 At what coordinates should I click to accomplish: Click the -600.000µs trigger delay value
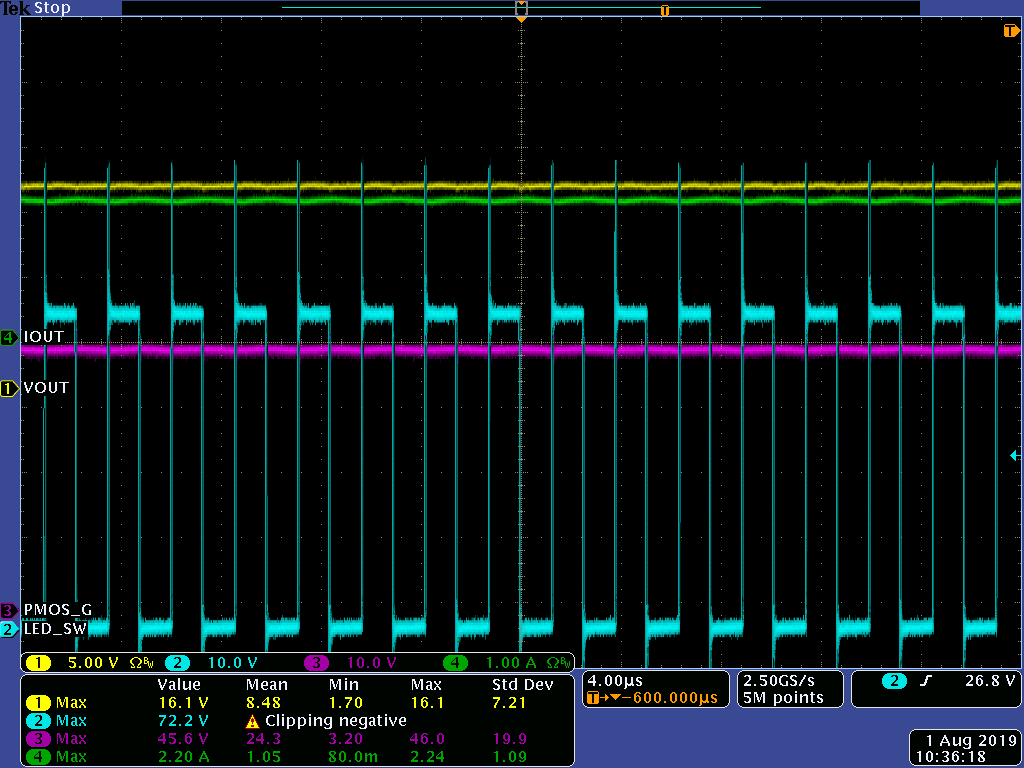point(671,698)
